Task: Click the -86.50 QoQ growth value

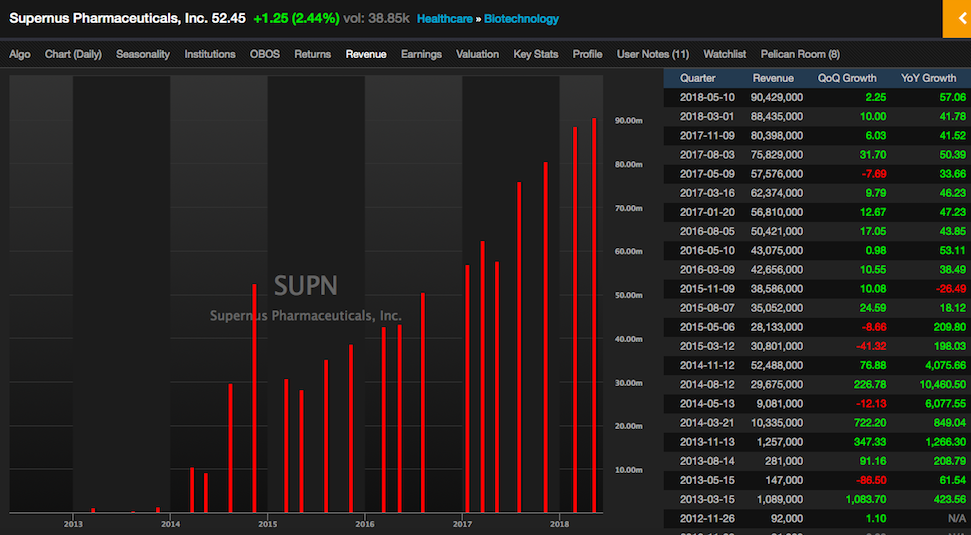Action: (x=870, y=481)
